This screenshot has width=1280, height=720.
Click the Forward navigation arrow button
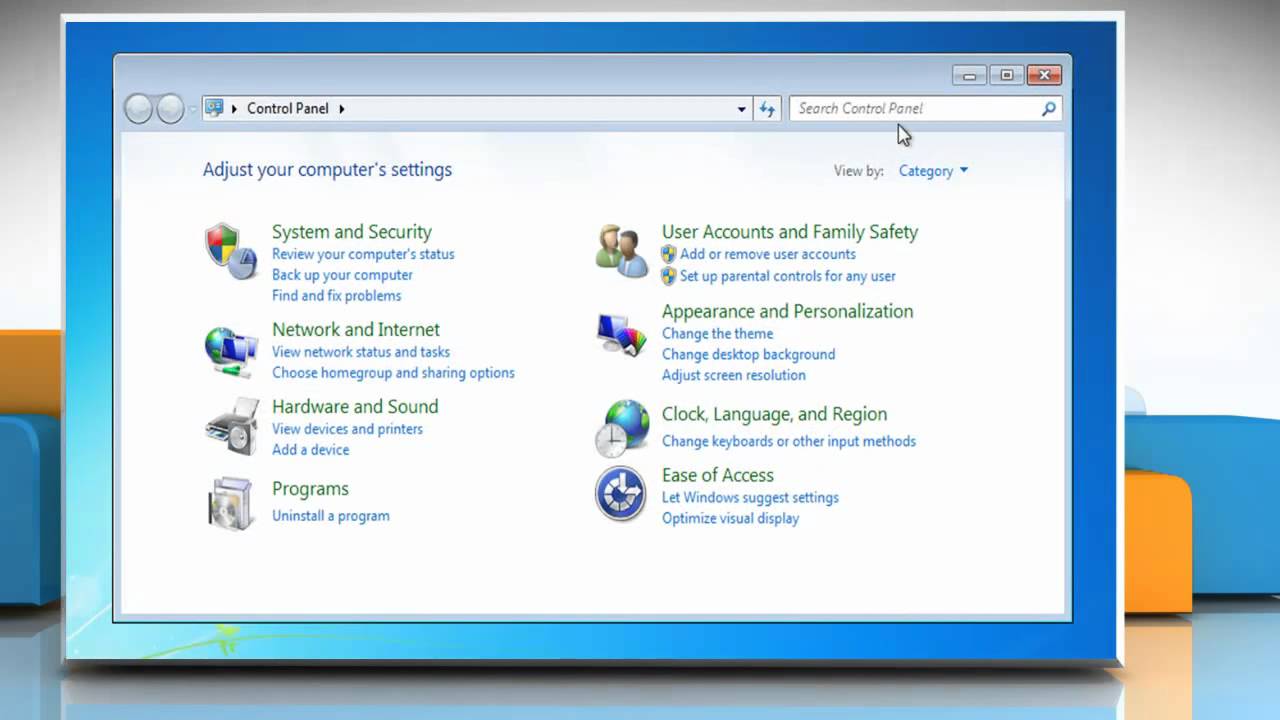171,109
